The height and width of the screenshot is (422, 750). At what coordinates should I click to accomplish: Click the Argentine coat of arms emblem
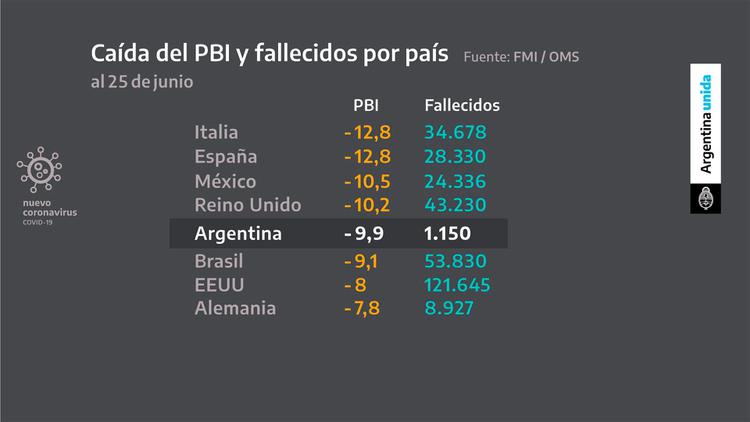705,198
